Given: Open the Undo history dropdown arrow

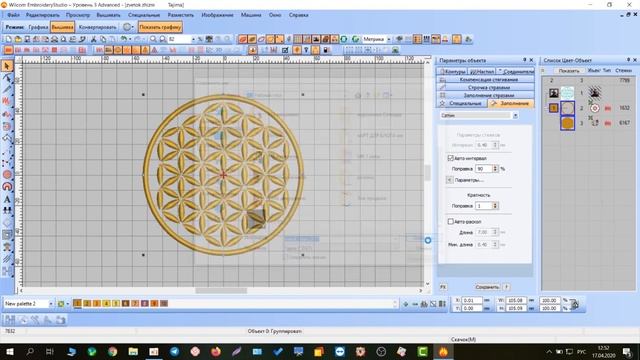Looking at the screenshot, I should (130, 39).
